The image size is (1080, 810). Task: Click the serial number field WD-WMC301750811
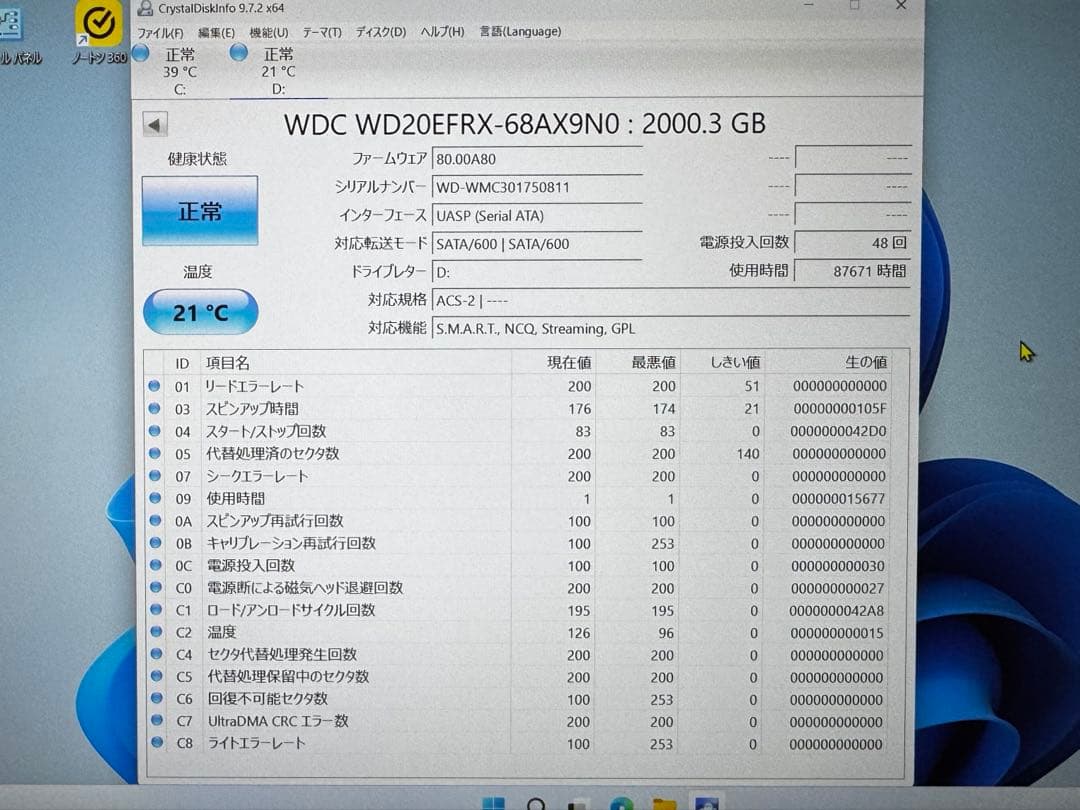point(537,187)
